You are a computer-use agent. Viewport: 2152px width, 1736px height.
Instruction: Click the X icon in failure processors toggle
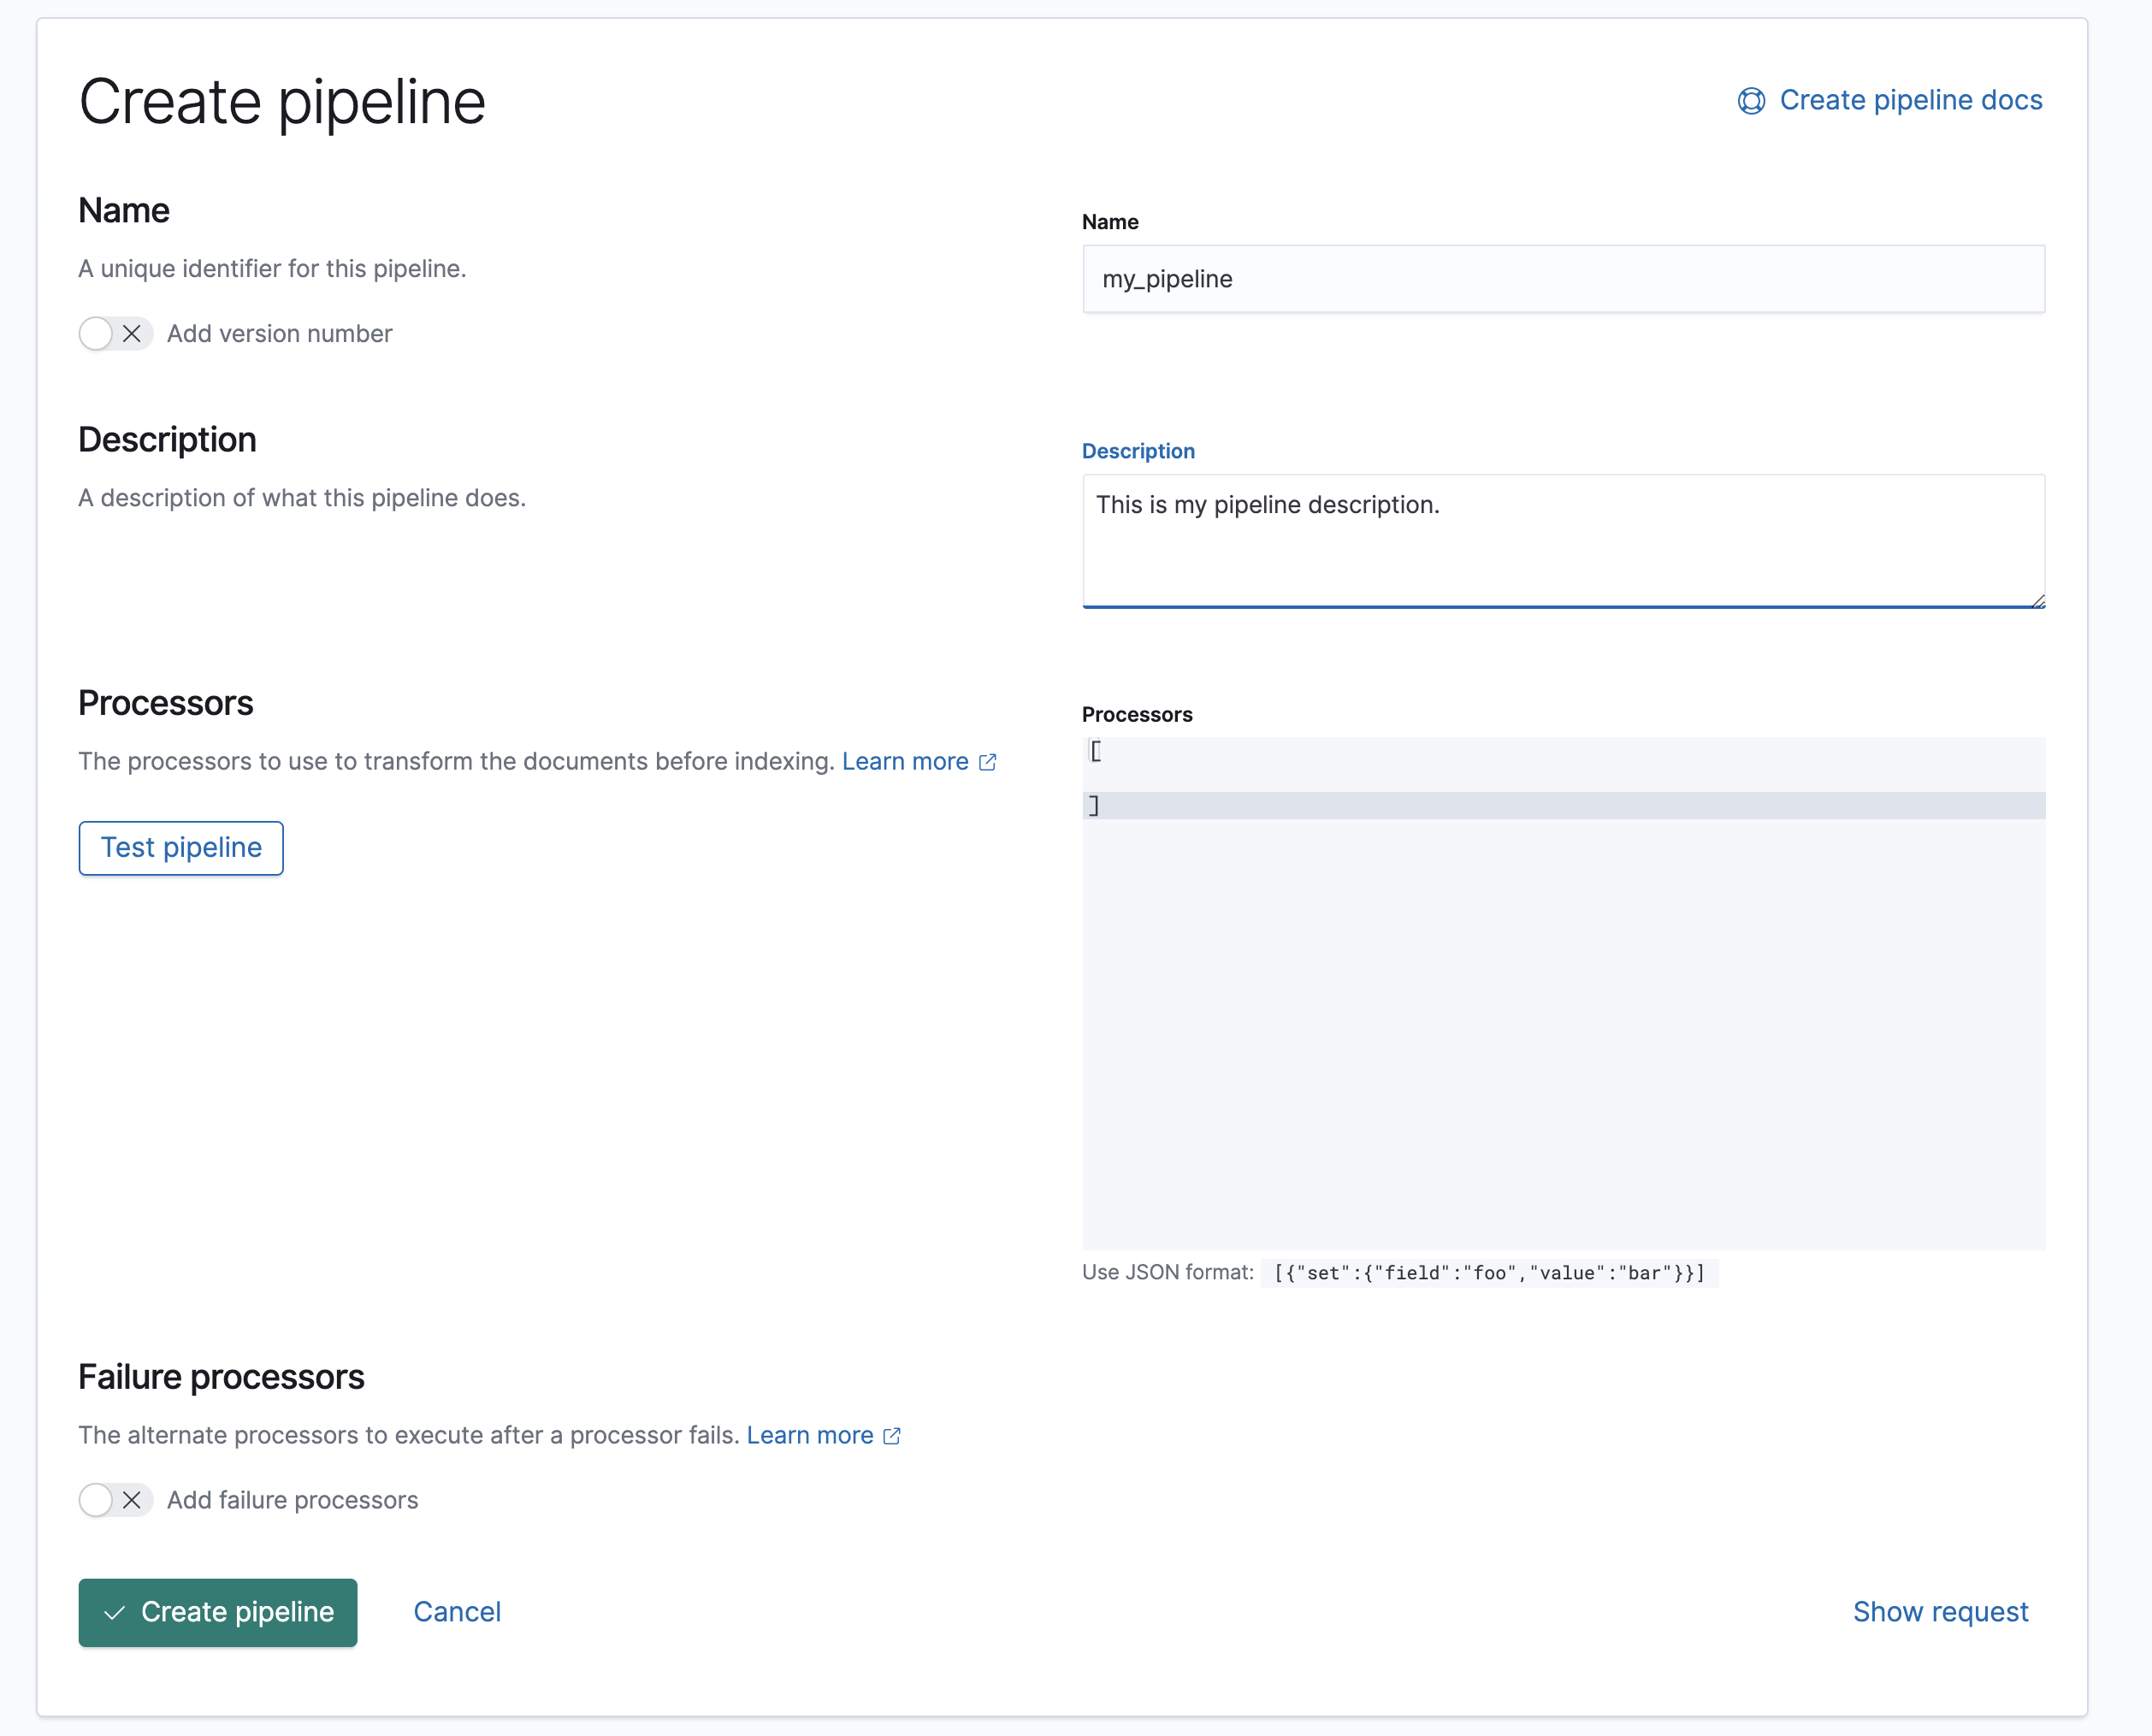point(132,1500)
